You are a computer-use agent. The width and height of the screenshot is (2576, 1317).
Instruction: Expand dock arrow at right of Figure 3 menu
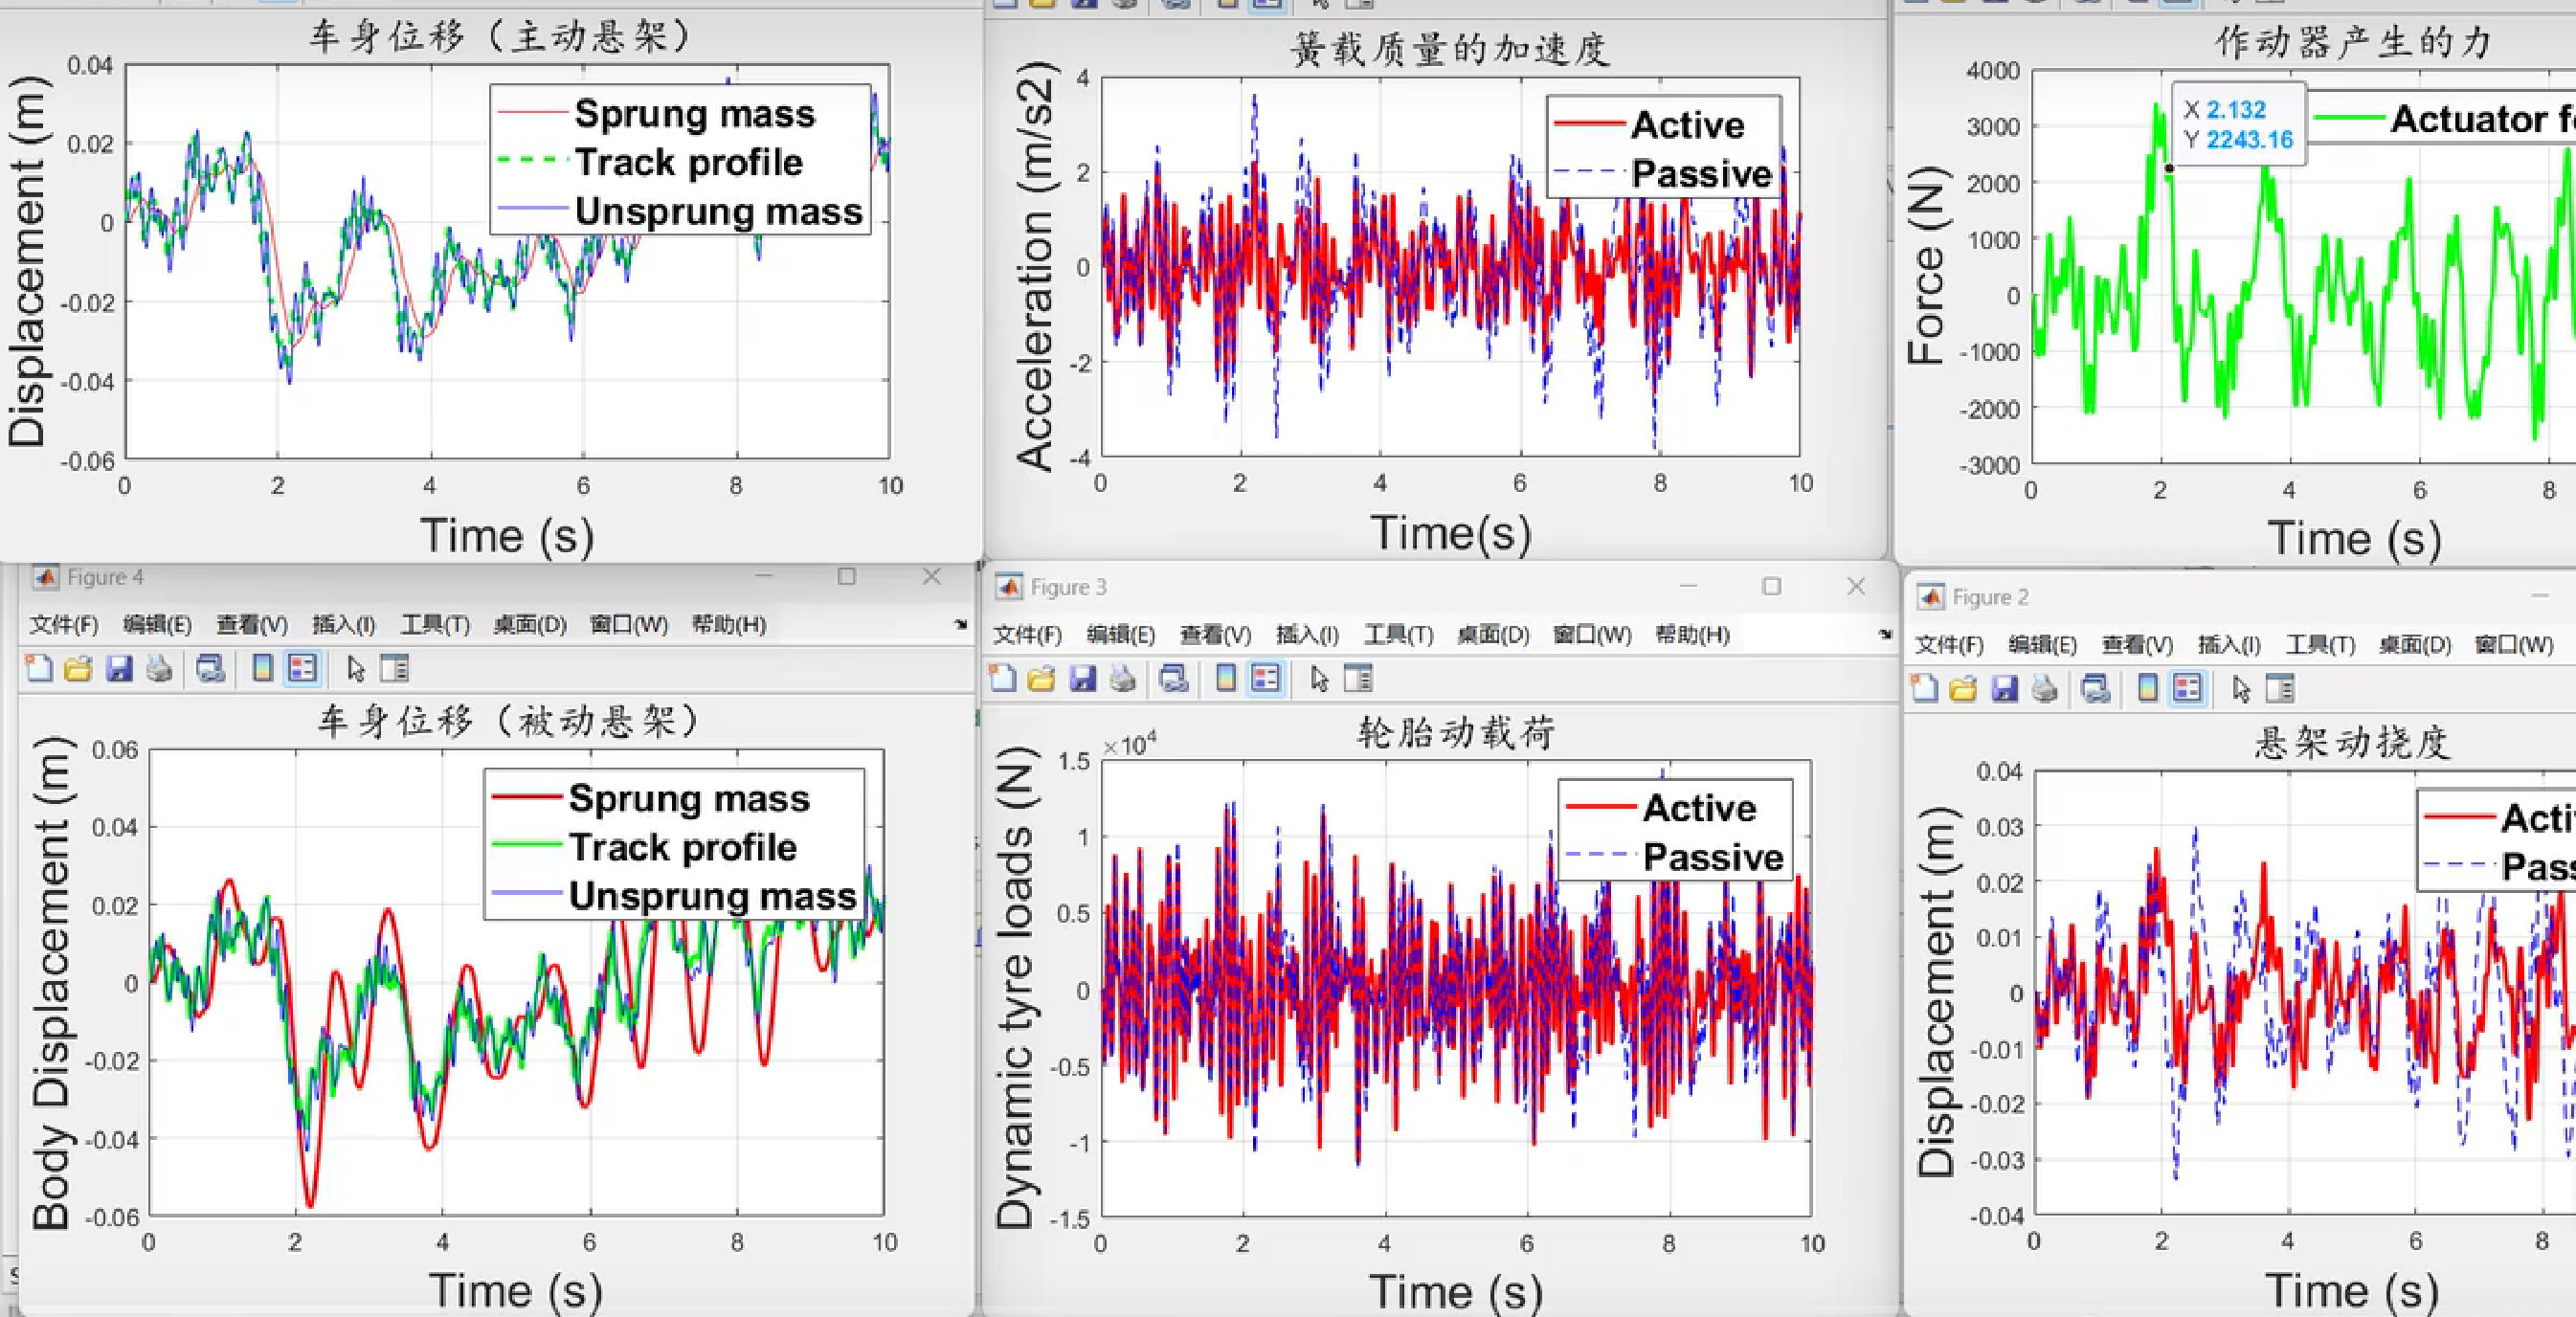pyautogui.click(x=1885, y=634)
